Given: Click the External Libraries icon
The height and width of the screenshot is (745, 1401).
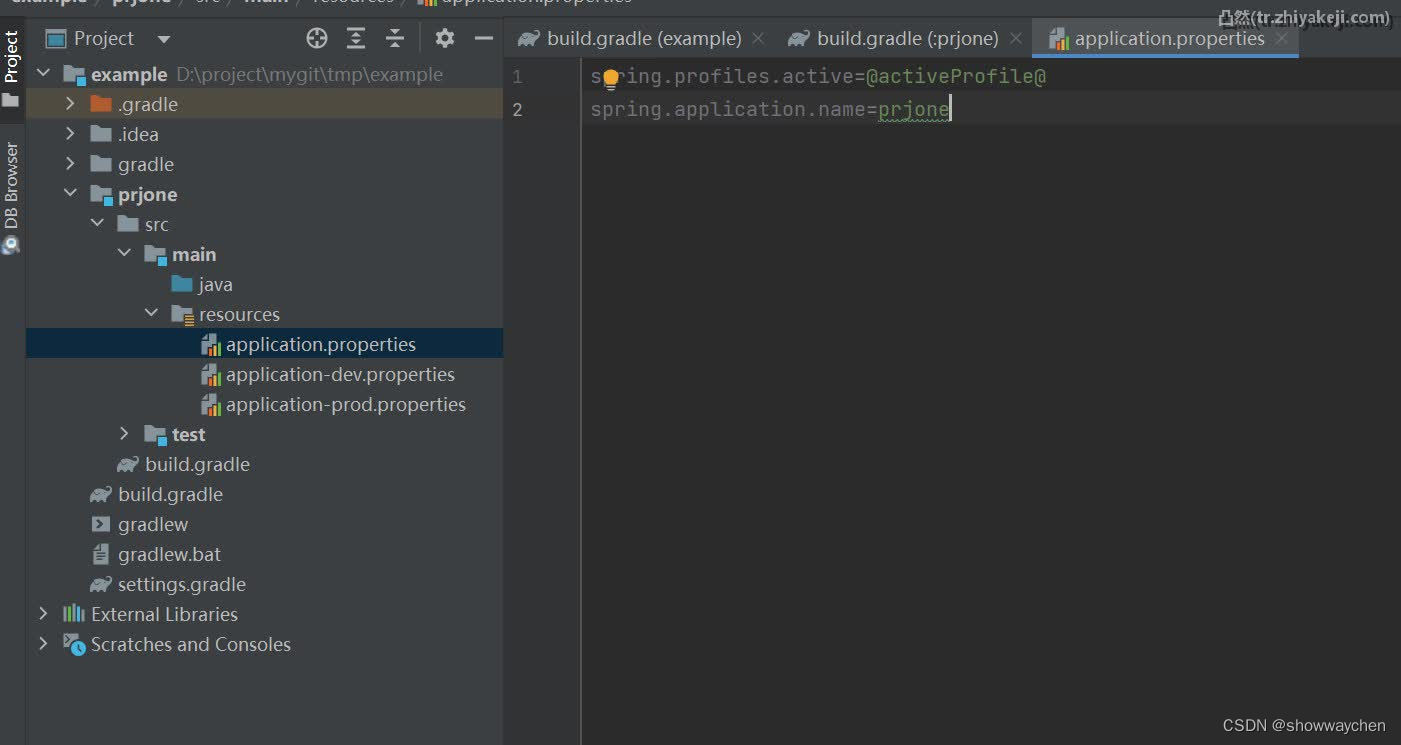Looking at the screenshot, I should click(74, 614).
